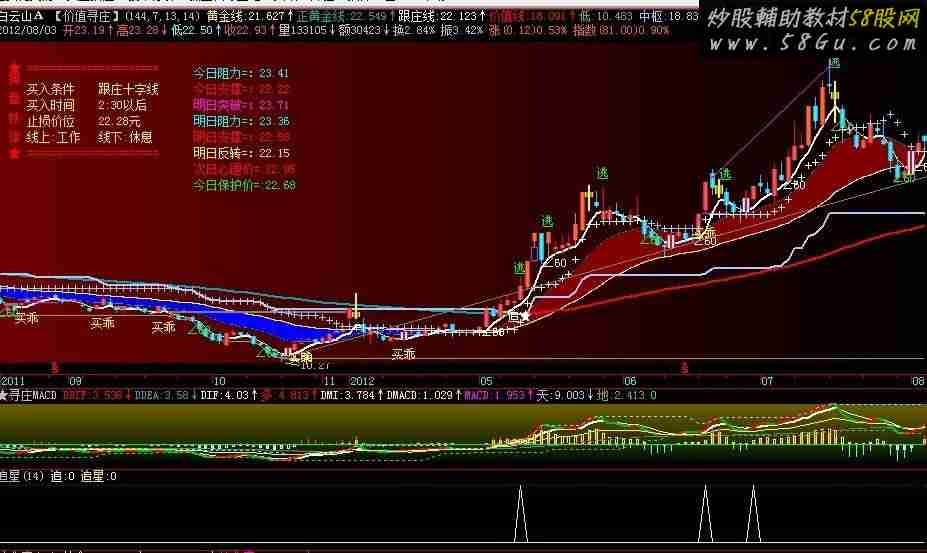Click the 线下·休息 text
The image size is (927, 553).
tap(125, 137)
